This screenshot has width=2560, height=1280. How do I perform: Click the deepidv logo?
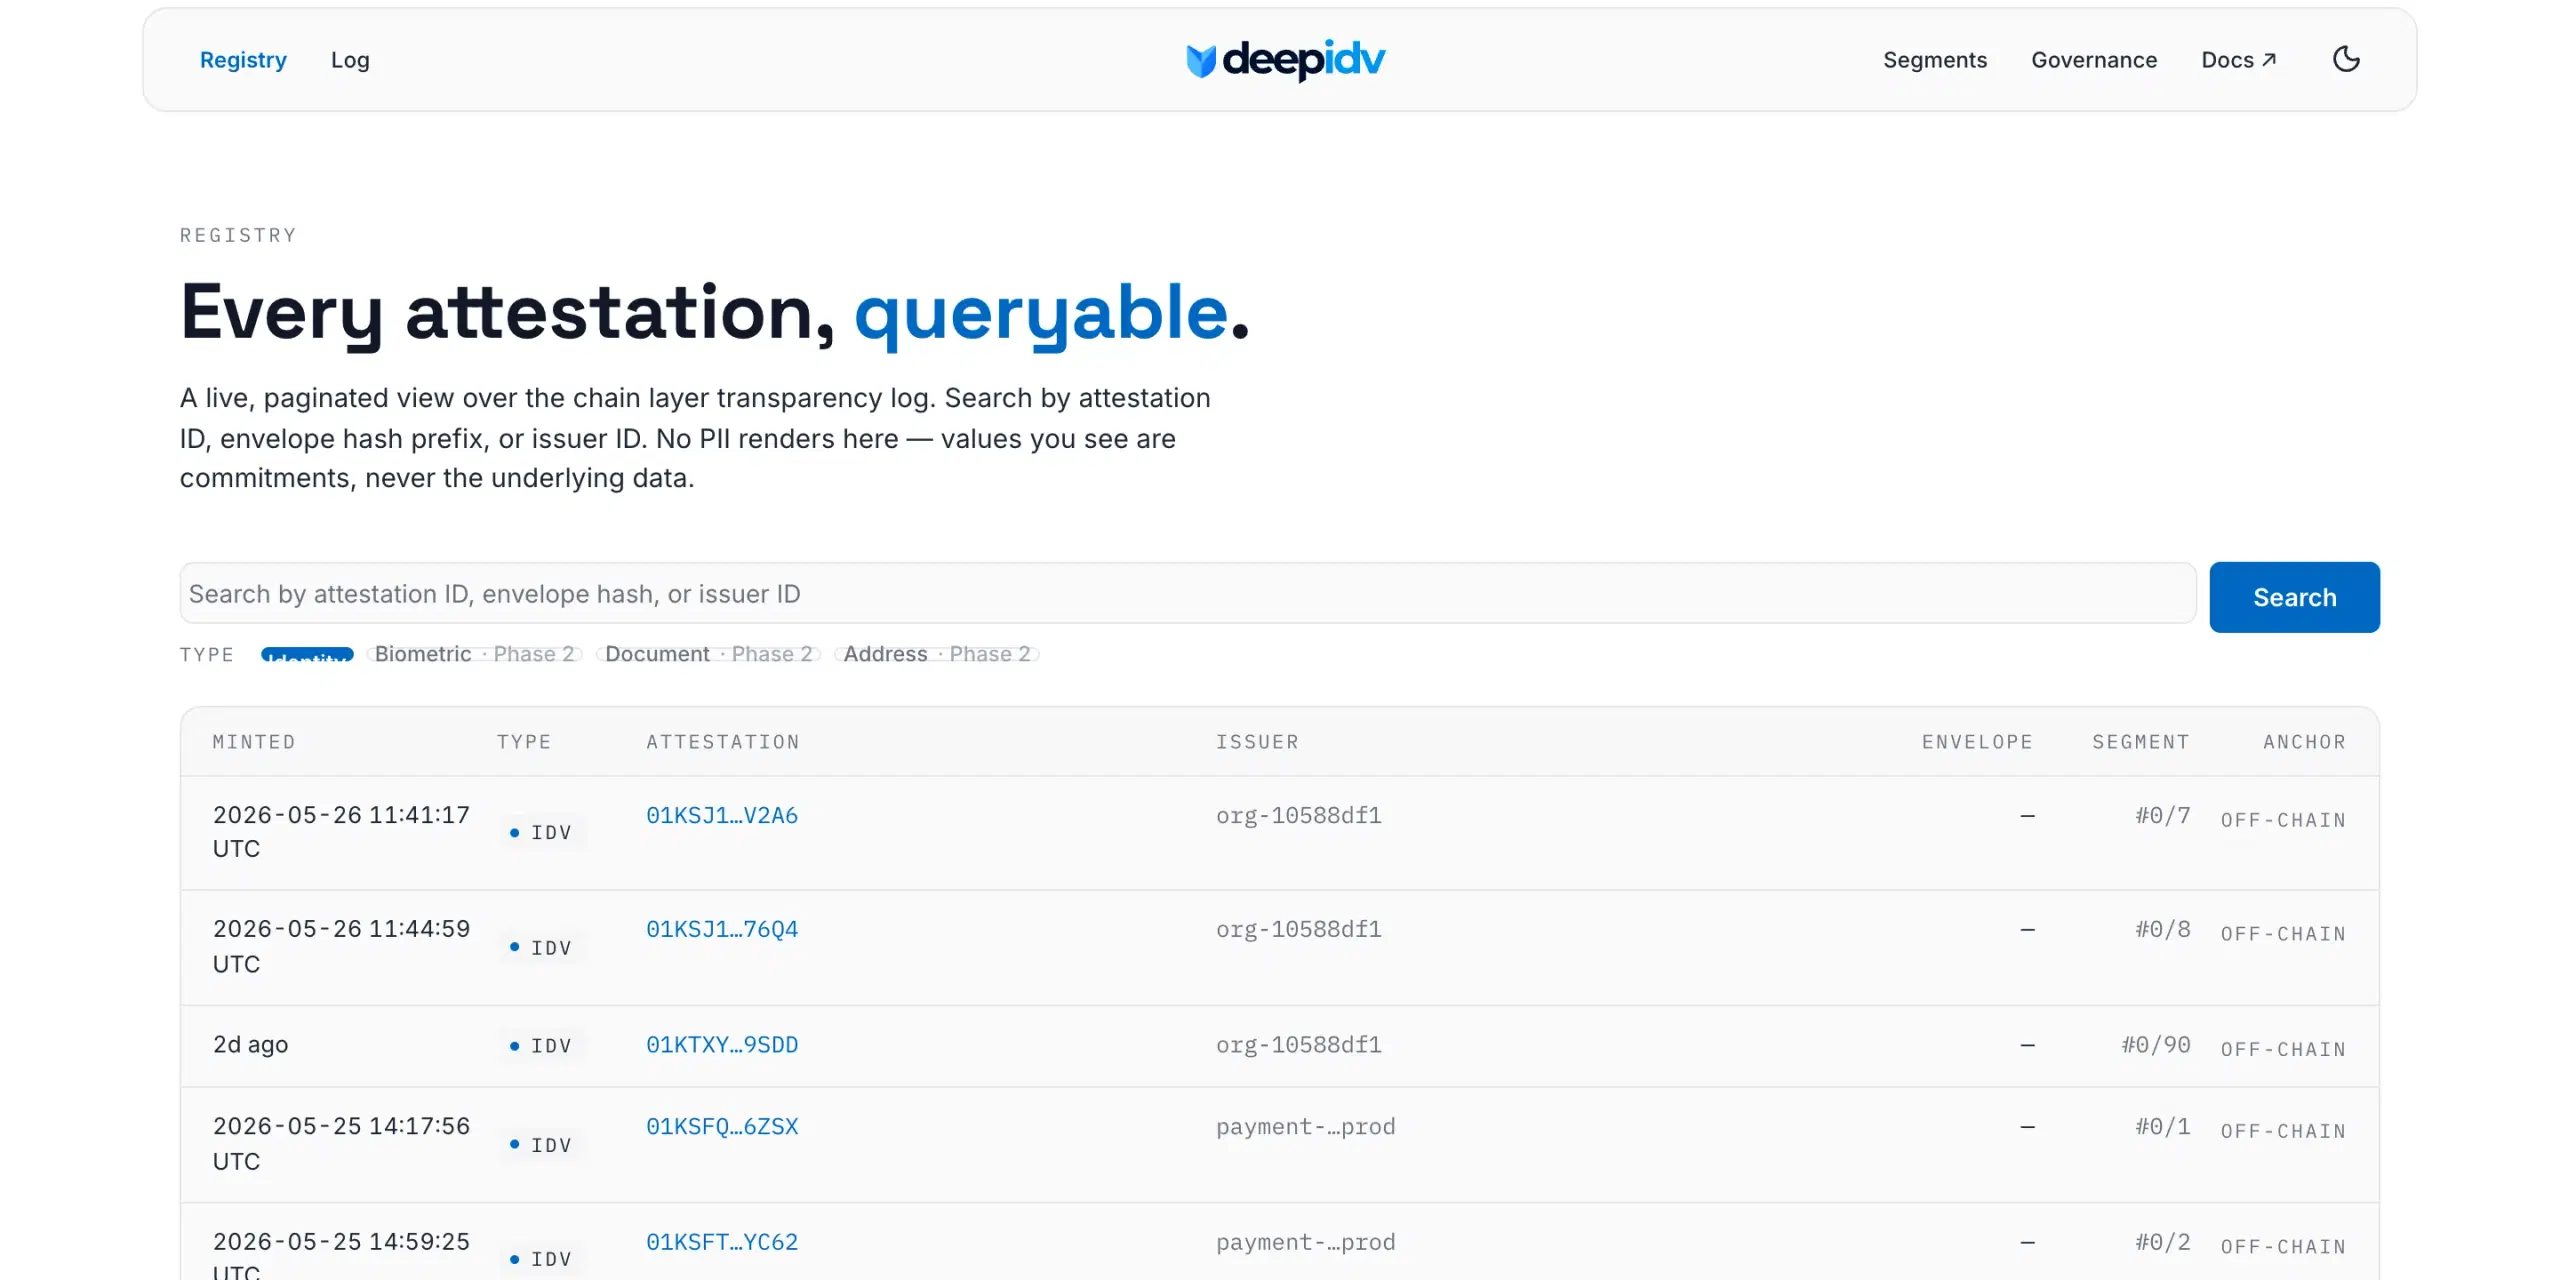(x=1285, y=60)
